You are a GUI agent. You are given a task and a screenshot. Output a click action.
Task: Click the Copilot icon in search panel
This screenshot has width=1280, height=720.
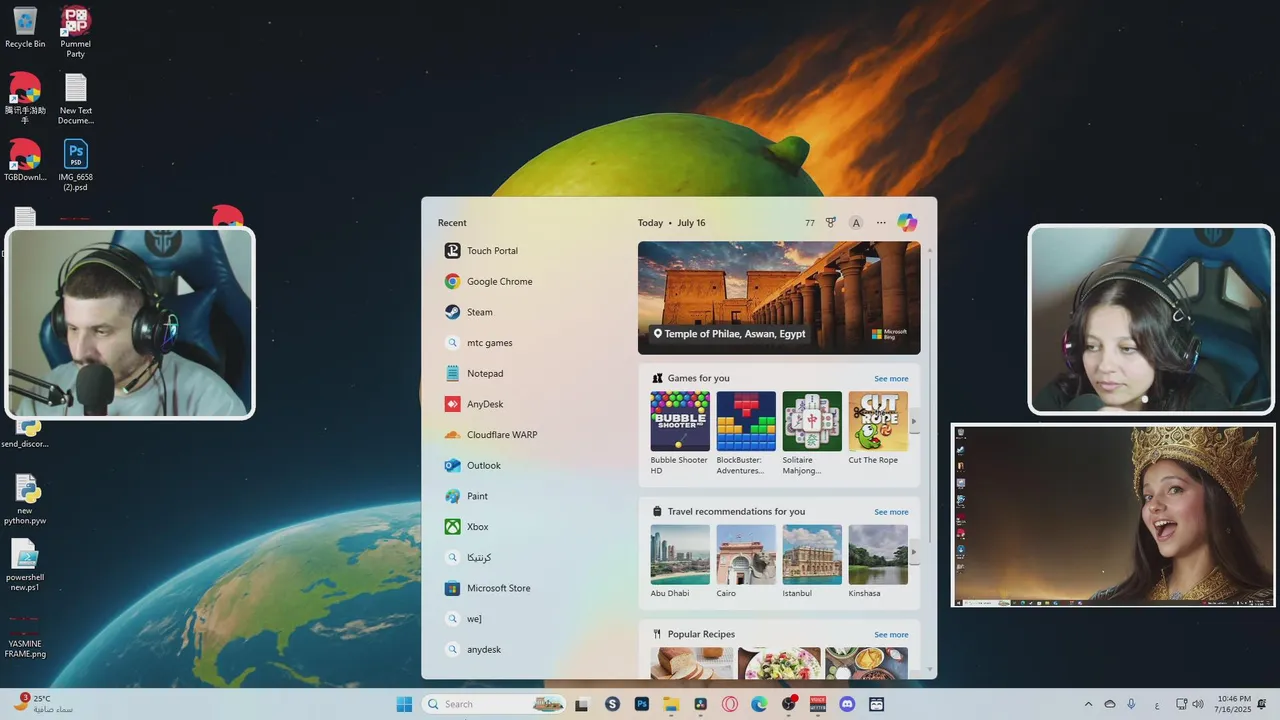[907, 223]
